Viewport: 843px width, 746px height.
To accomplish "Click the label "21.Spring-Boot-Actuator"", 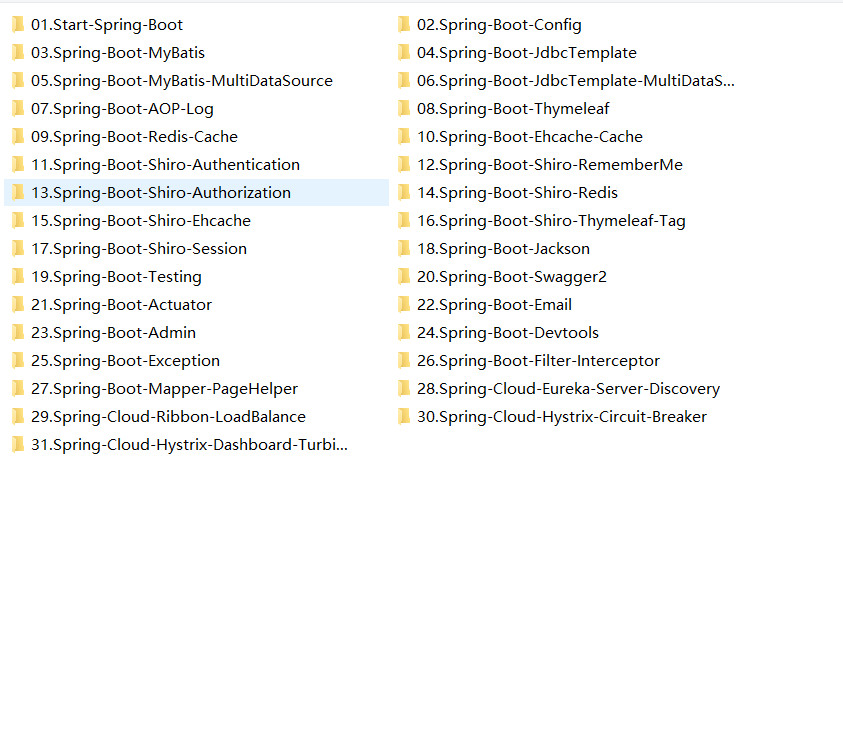I will coord(122,305).
